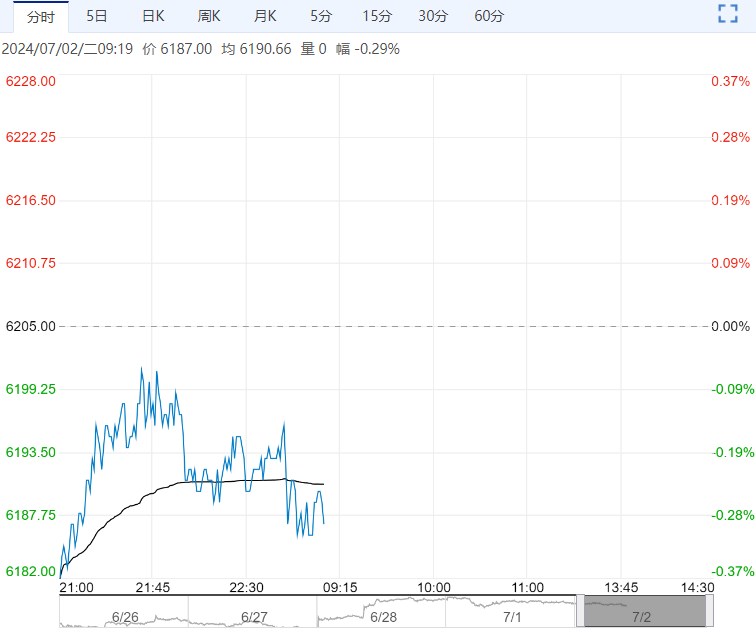Switch to 周K weekly chart
This screenshot has width=756, height=632.
pos(209,16)
